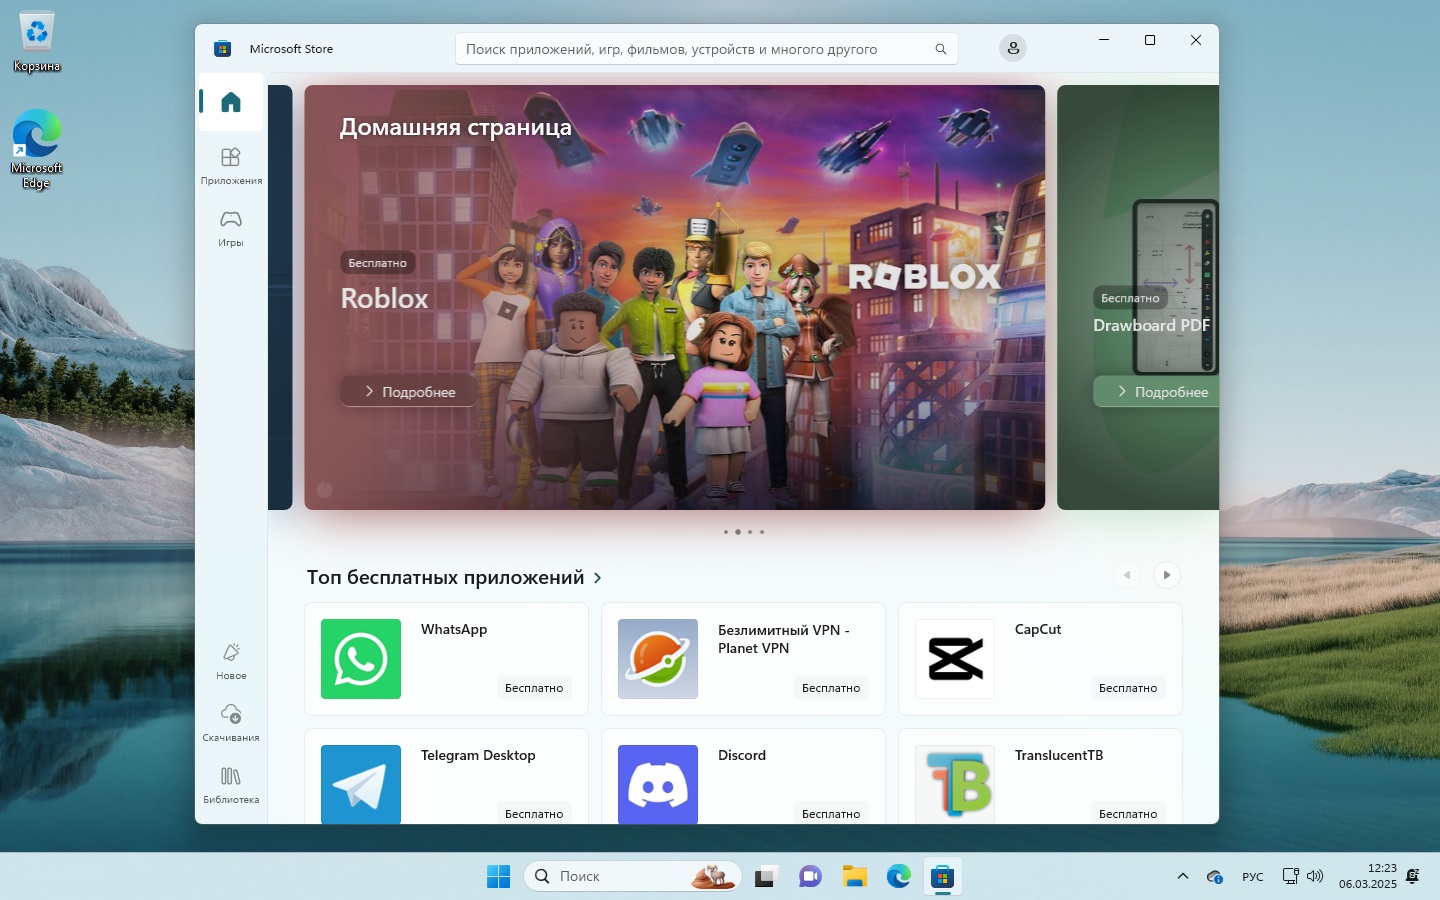Open the Home tab in the Store sidebar
The width and height of the screenshot is (1440, 900).
[x=231, y=102]
